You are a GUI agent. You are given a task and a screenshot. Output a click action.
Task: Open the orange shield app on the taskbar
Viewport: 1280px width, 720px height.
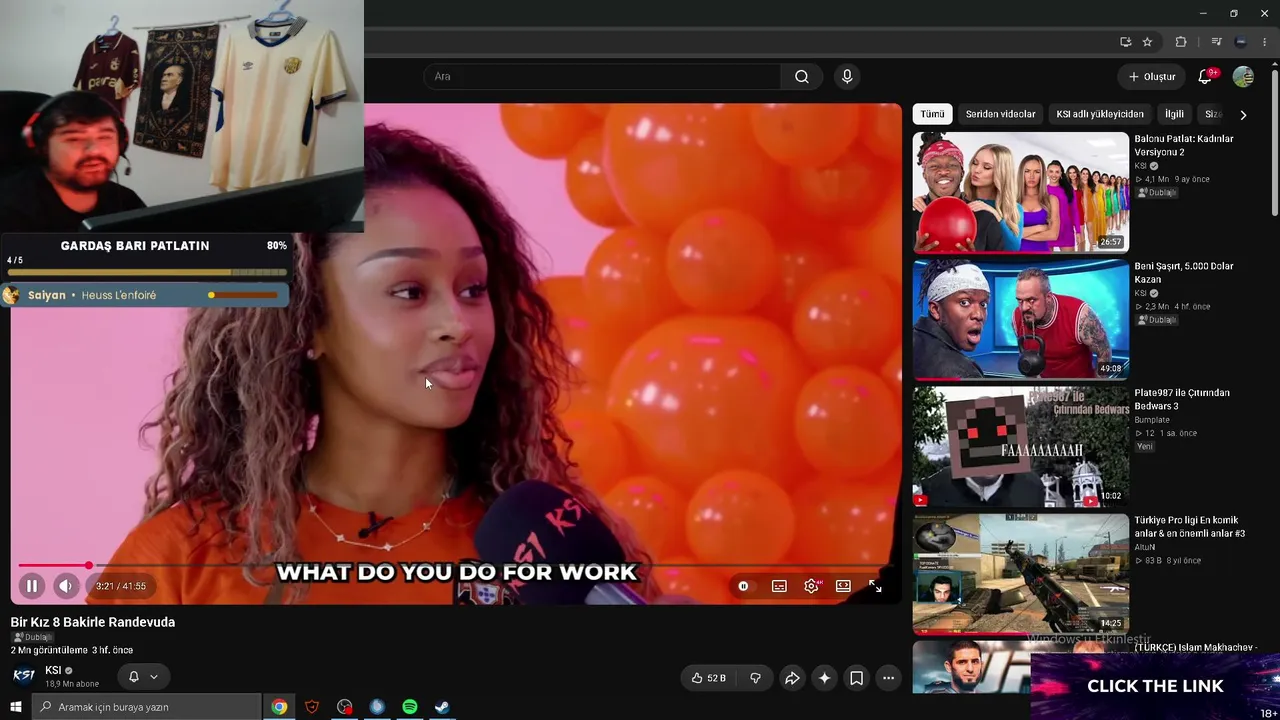(x=312, y=707)
